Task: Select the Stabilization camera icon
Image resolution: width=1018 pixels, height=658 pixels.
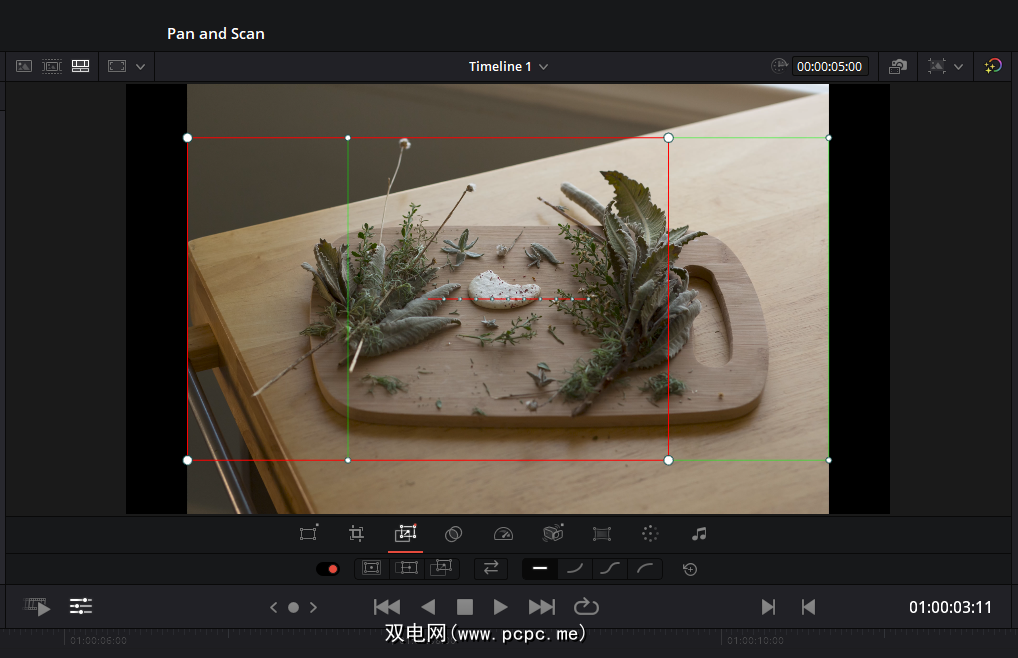Action: 553,534
